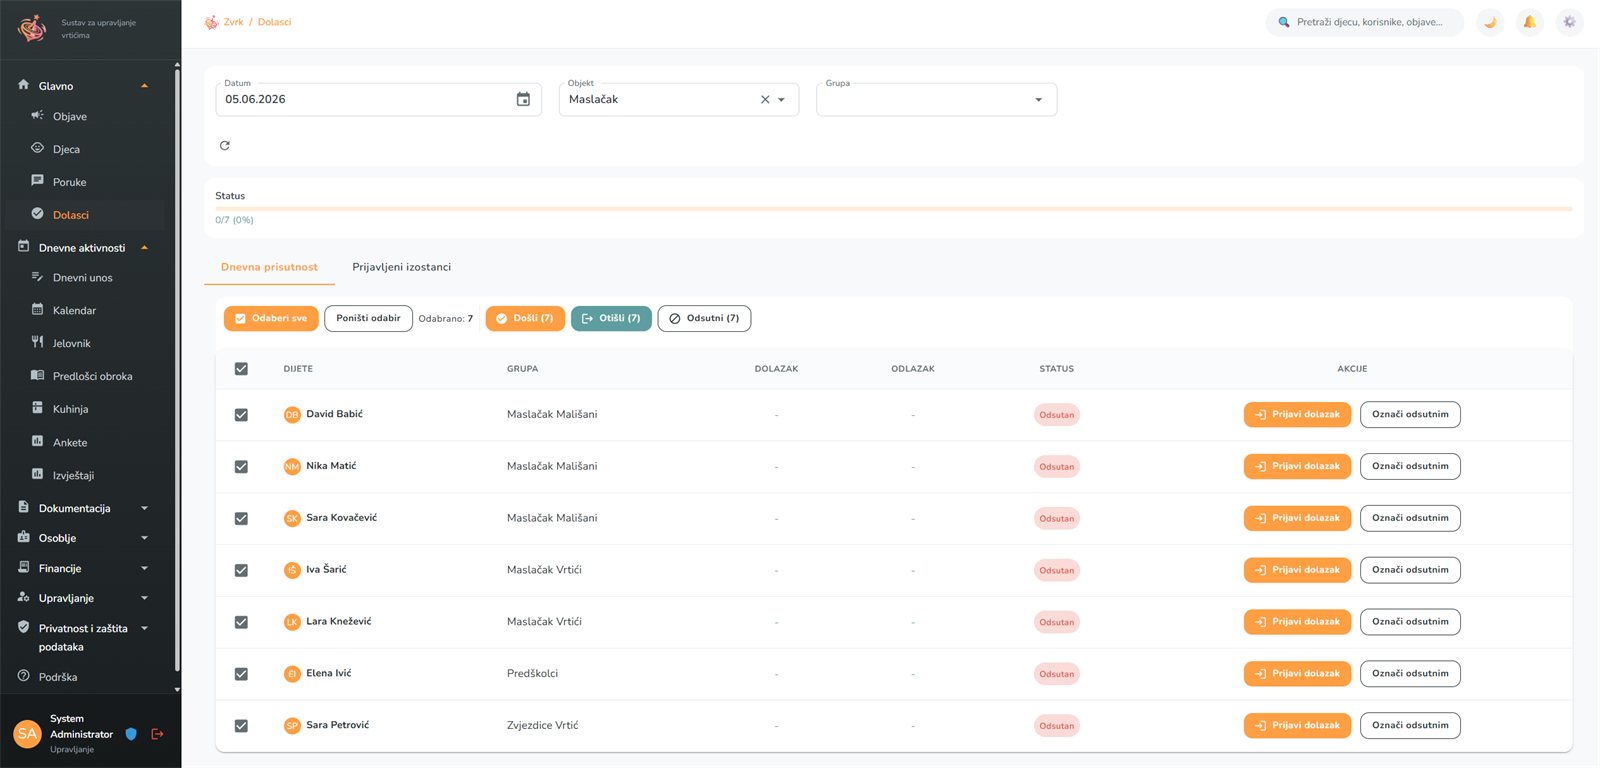The image size is (1600, 768).
Task: Click the shield icon beside System Administrator
Action: 131,734
